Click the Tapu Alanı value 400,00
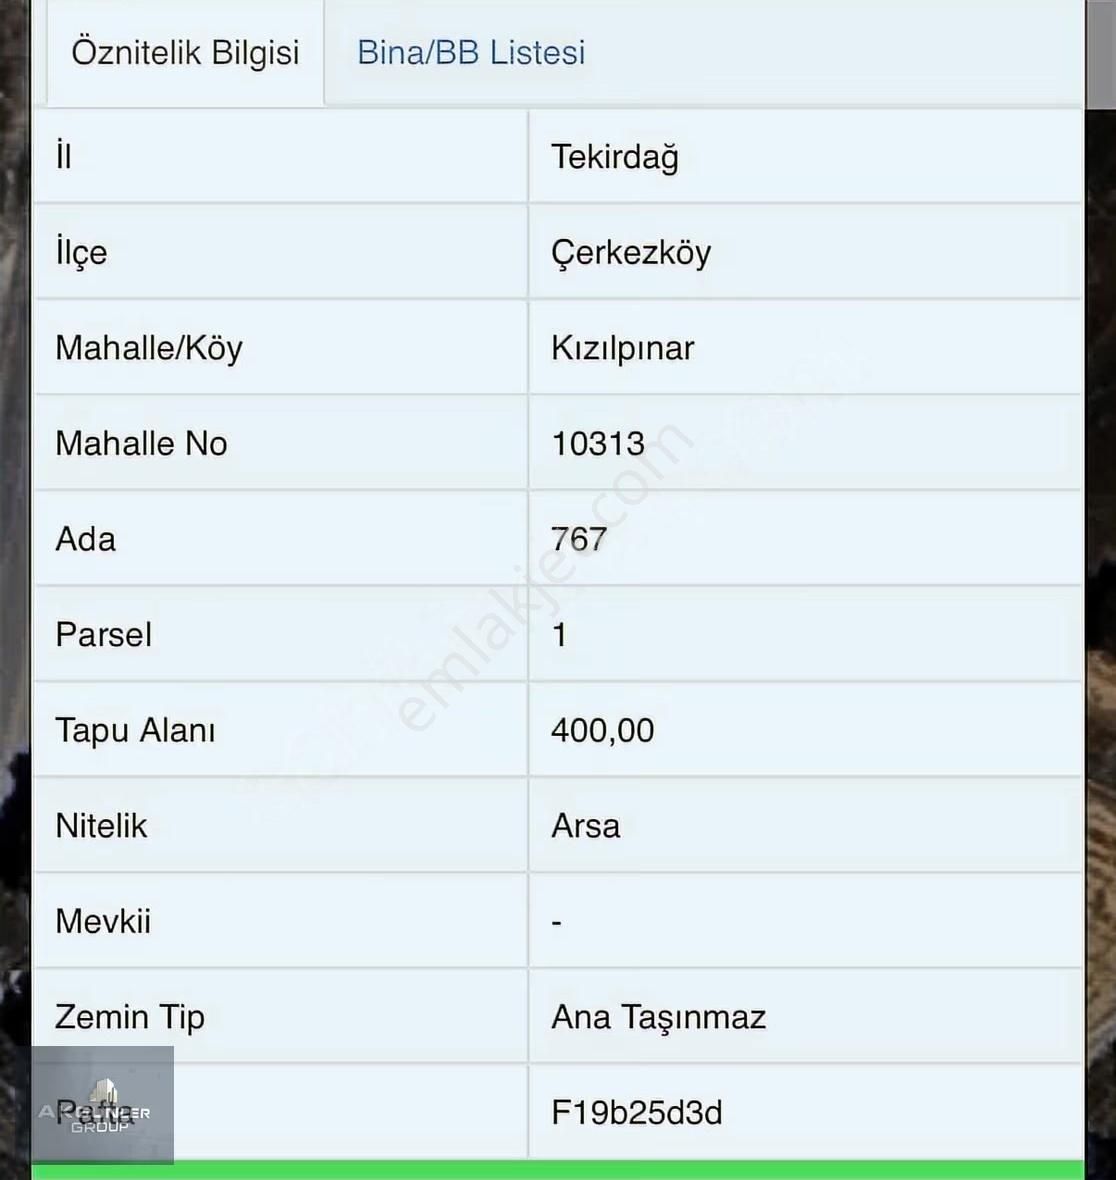The width and height of the screenshot is (1116, 1180). tap(602, 730)
